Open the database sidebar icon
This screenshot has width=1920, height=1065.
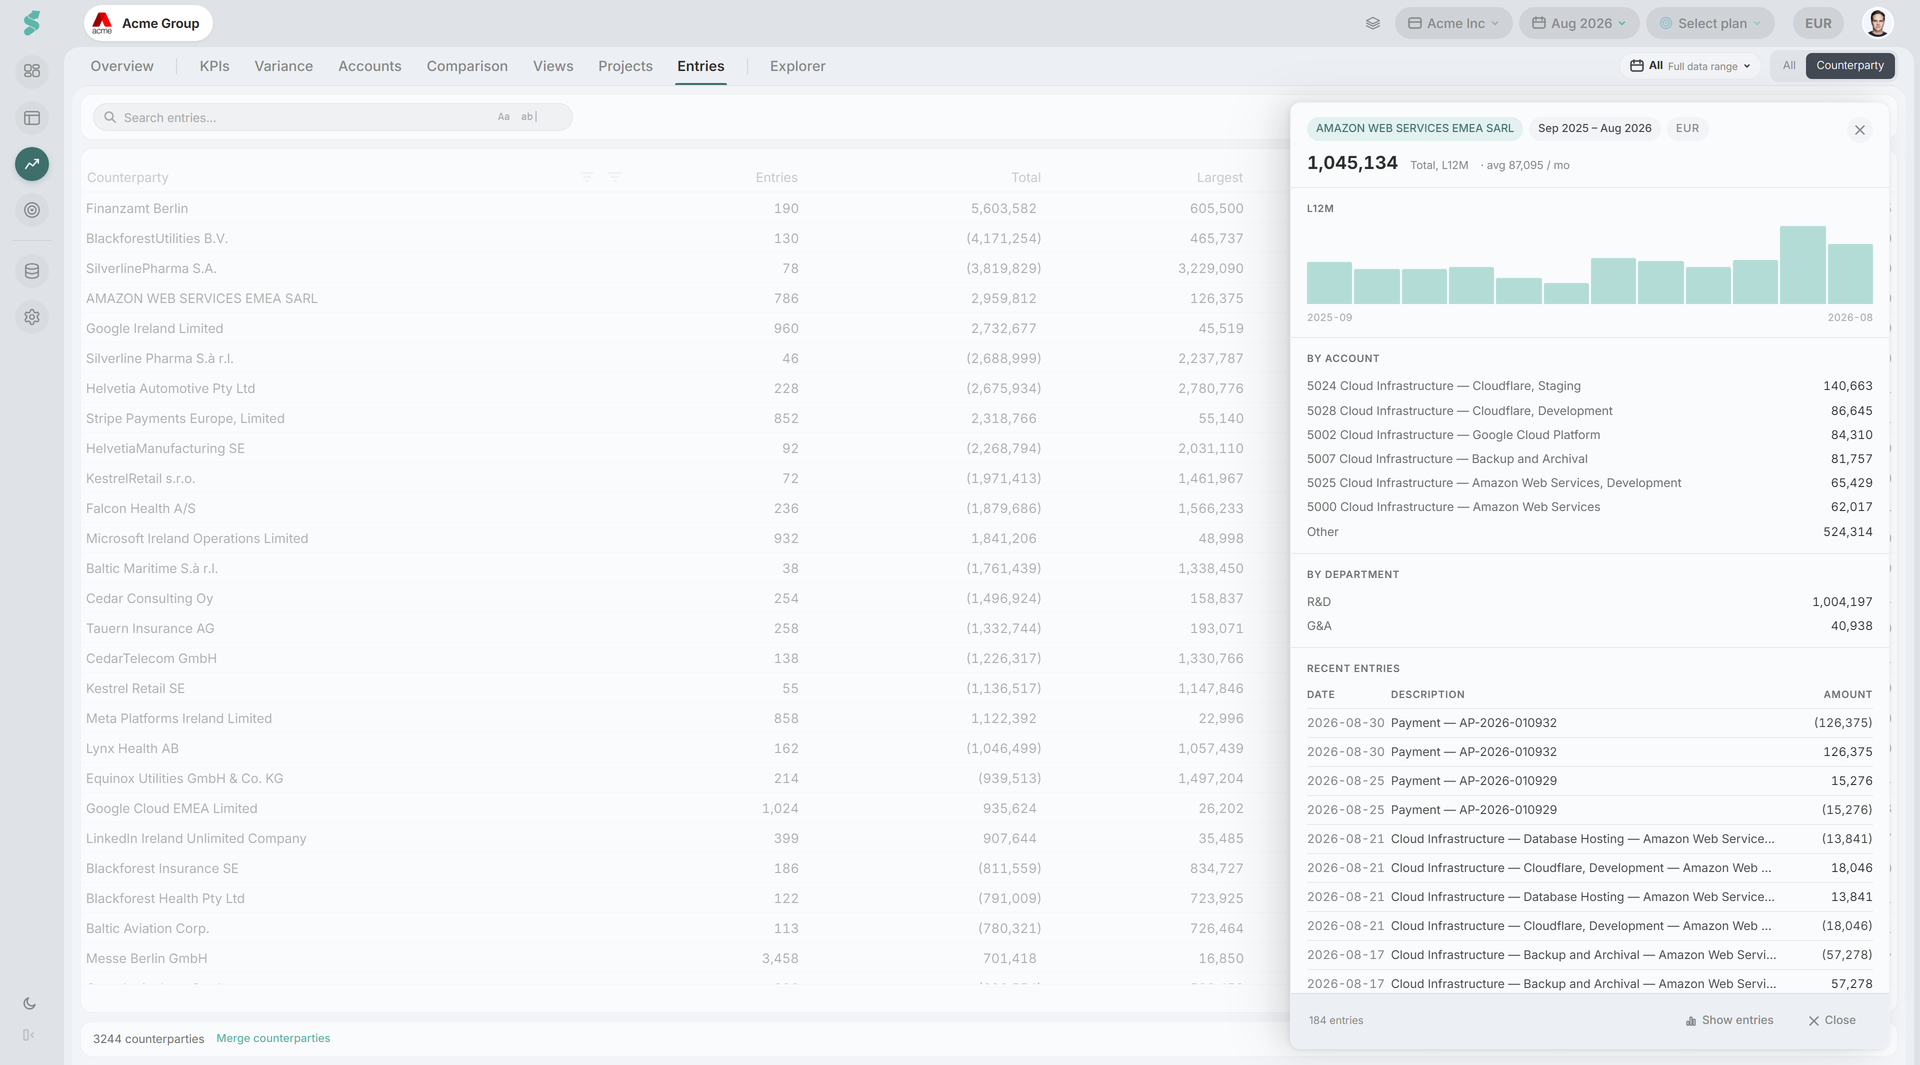coord(32,271)
